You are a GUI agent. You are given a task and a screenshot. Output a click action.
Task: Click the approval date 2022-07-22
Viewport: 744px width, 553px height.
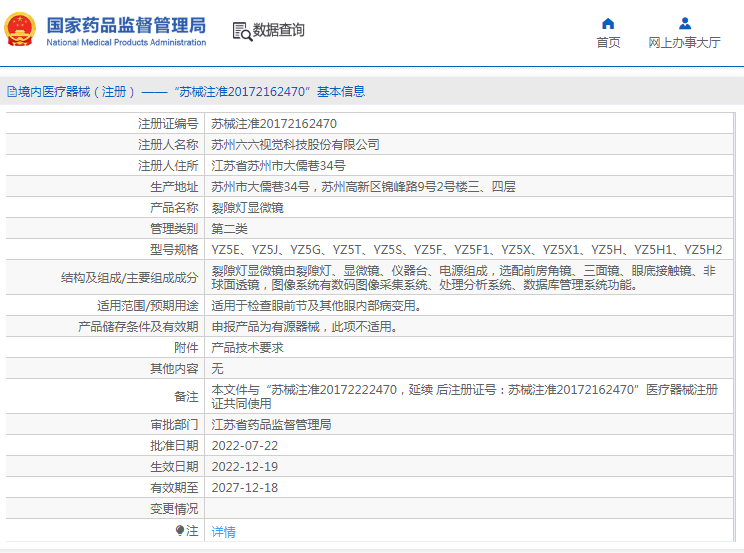pos(245,446)
